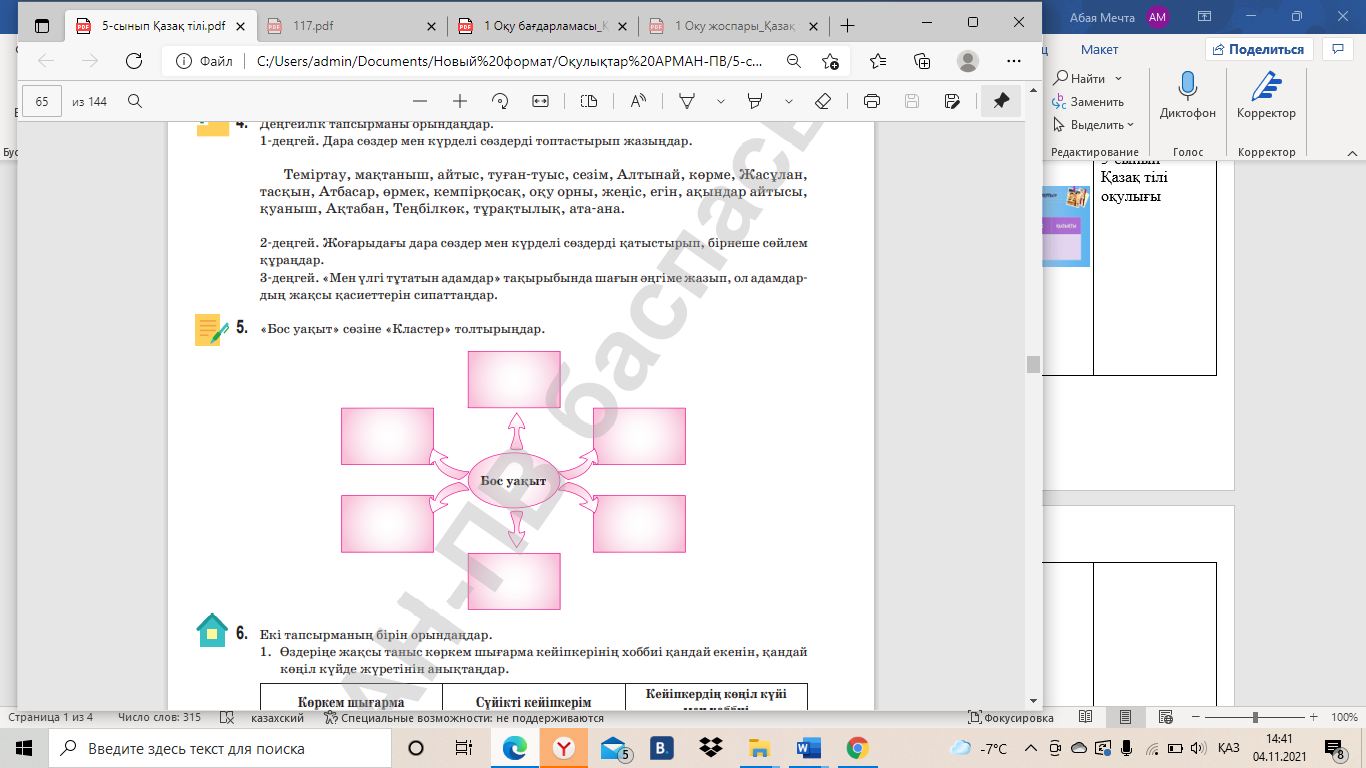This screenshot has width=1366, height=768.
Task: Rotate the PDF page in Edge
Action: (x=500, y=101)
